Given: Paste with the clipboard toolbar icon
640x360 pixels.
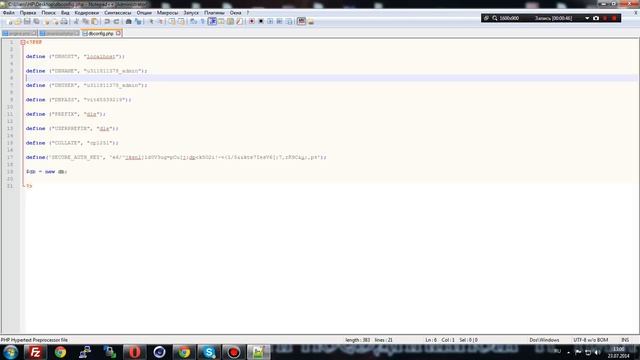Looking at the screenshot, I should click(x=94, y=21).
